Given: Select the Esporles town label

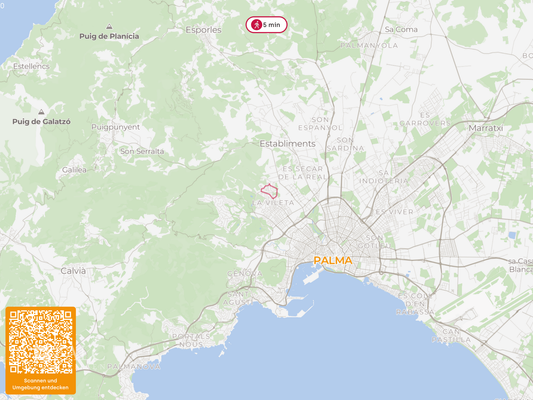Looking at the screenshot, I should pyautogui.click(x=204, y=30).
